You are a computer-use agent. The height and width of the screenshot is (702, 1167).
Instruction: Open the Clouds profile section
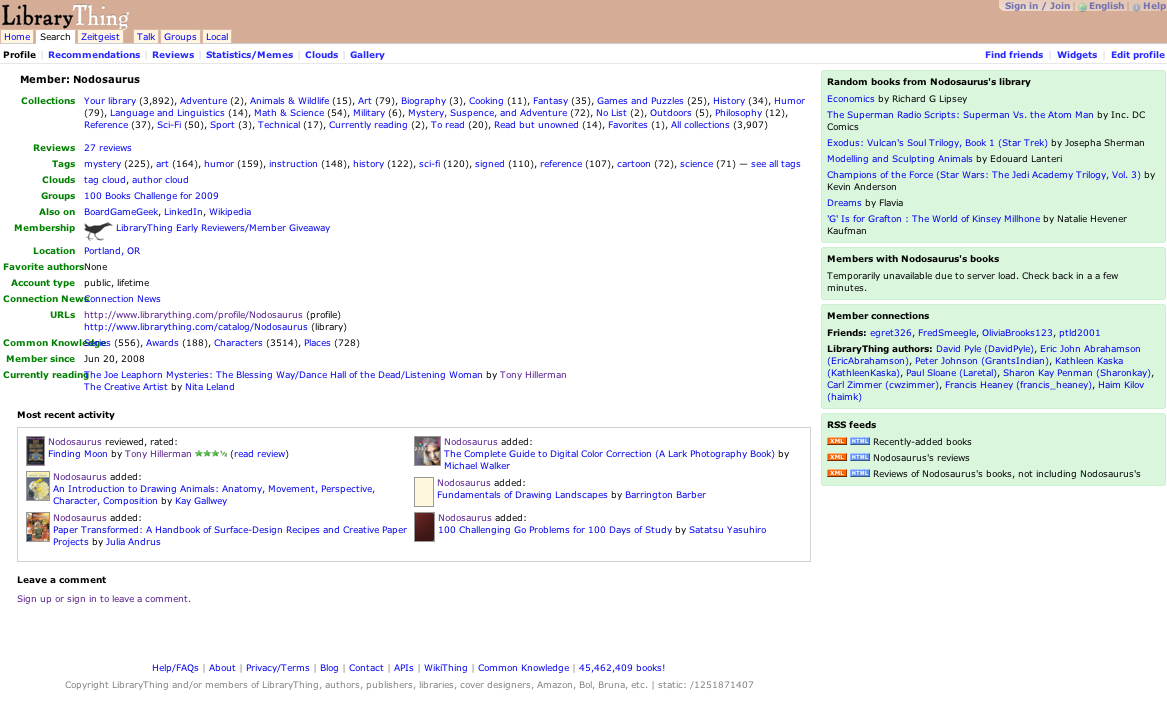(x=322, y=55)
